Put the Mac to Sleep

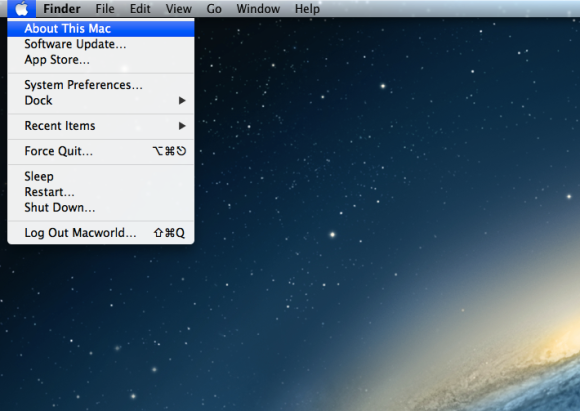point(101,176)
